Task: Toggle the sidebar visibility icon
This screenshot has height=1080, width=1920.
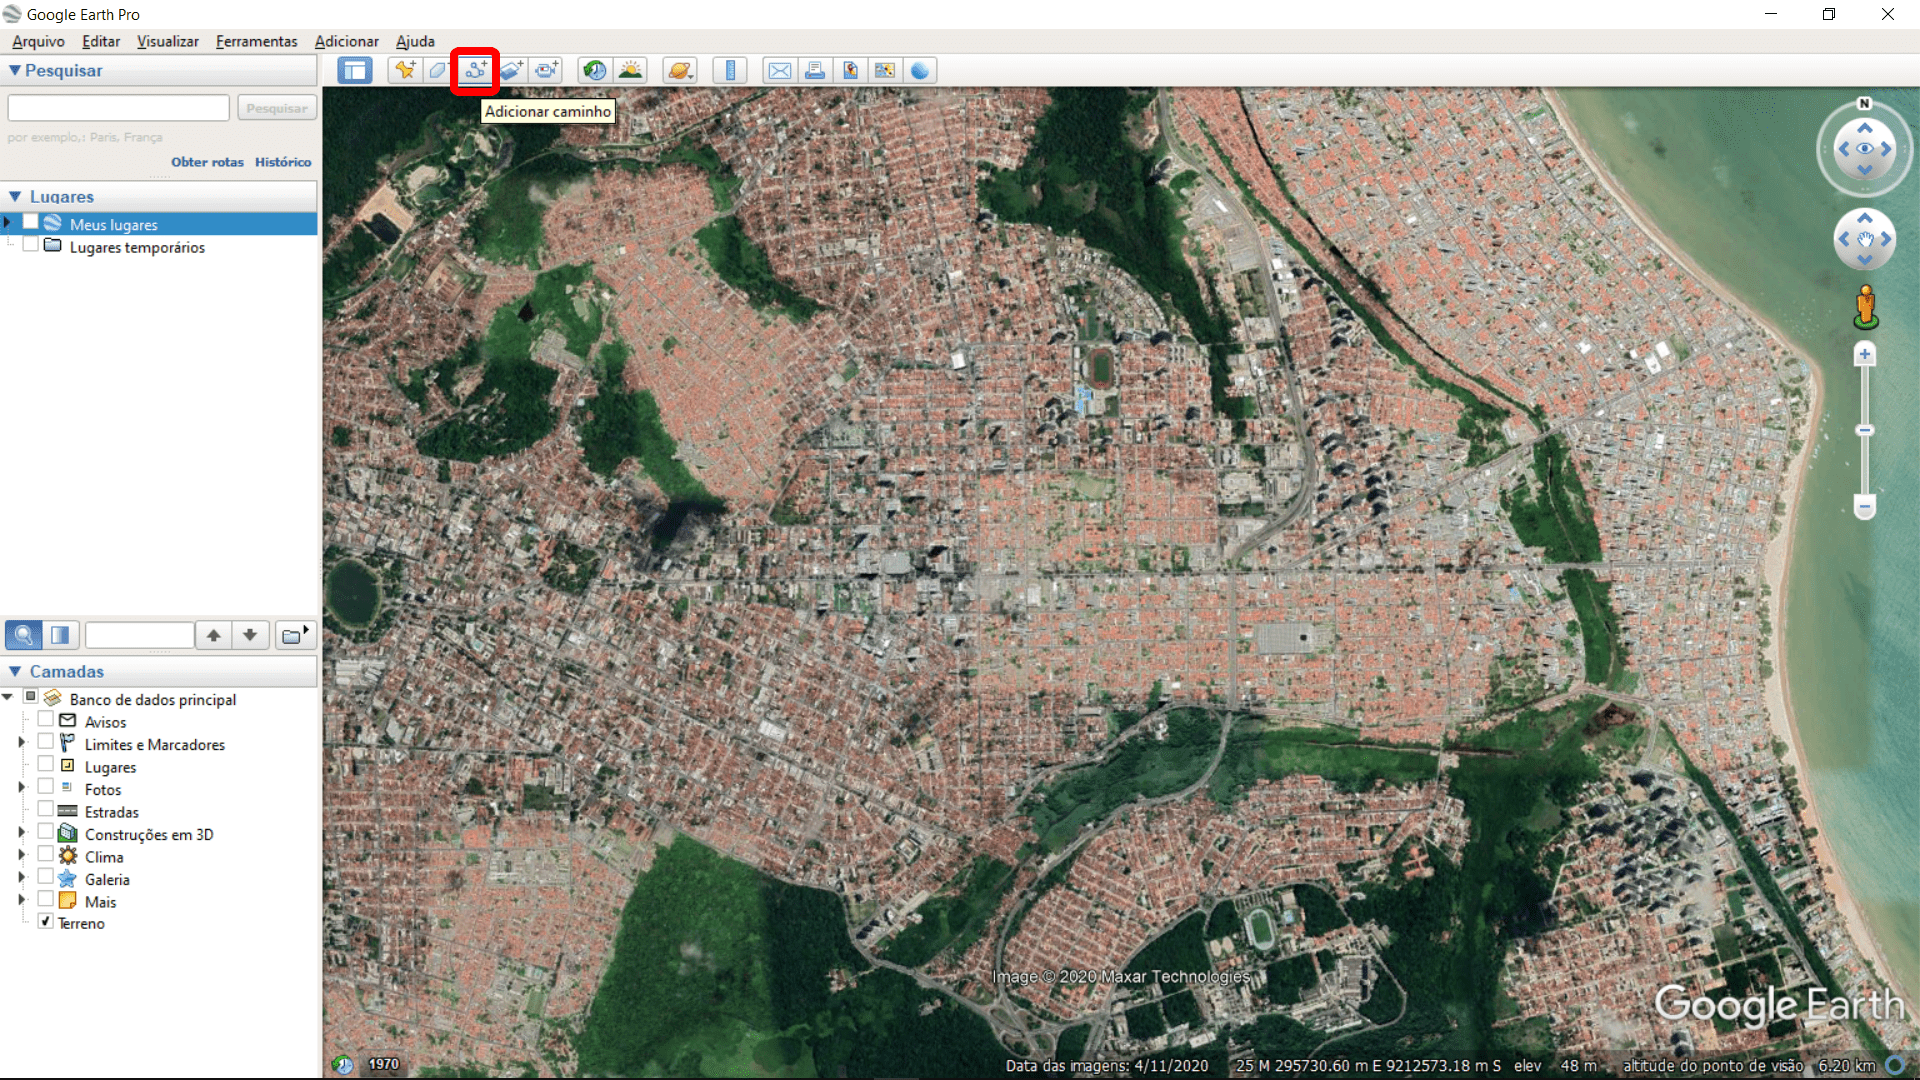Action: pyautogui.click(x=354, y=70)
